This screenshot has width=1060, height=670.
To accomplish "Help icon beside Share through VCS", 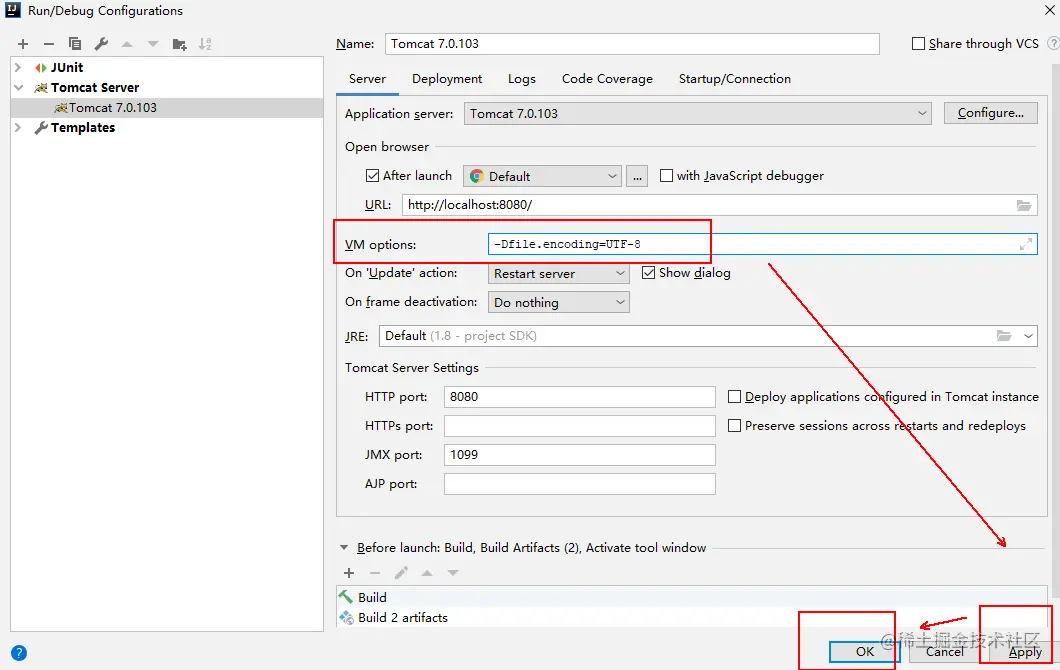I will 1053,43.
